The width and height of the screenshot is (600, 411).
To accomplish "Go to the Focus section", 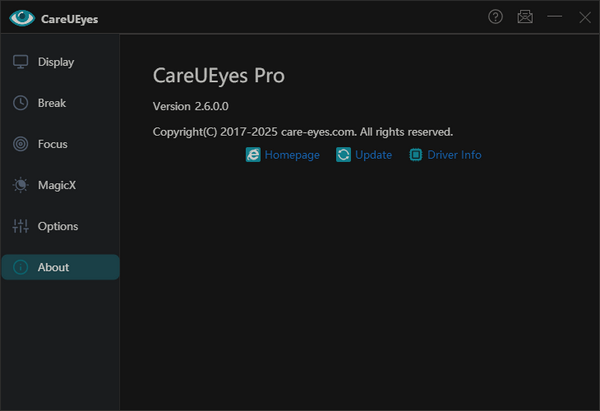I will pyautogui.click(x=60, y=144).
